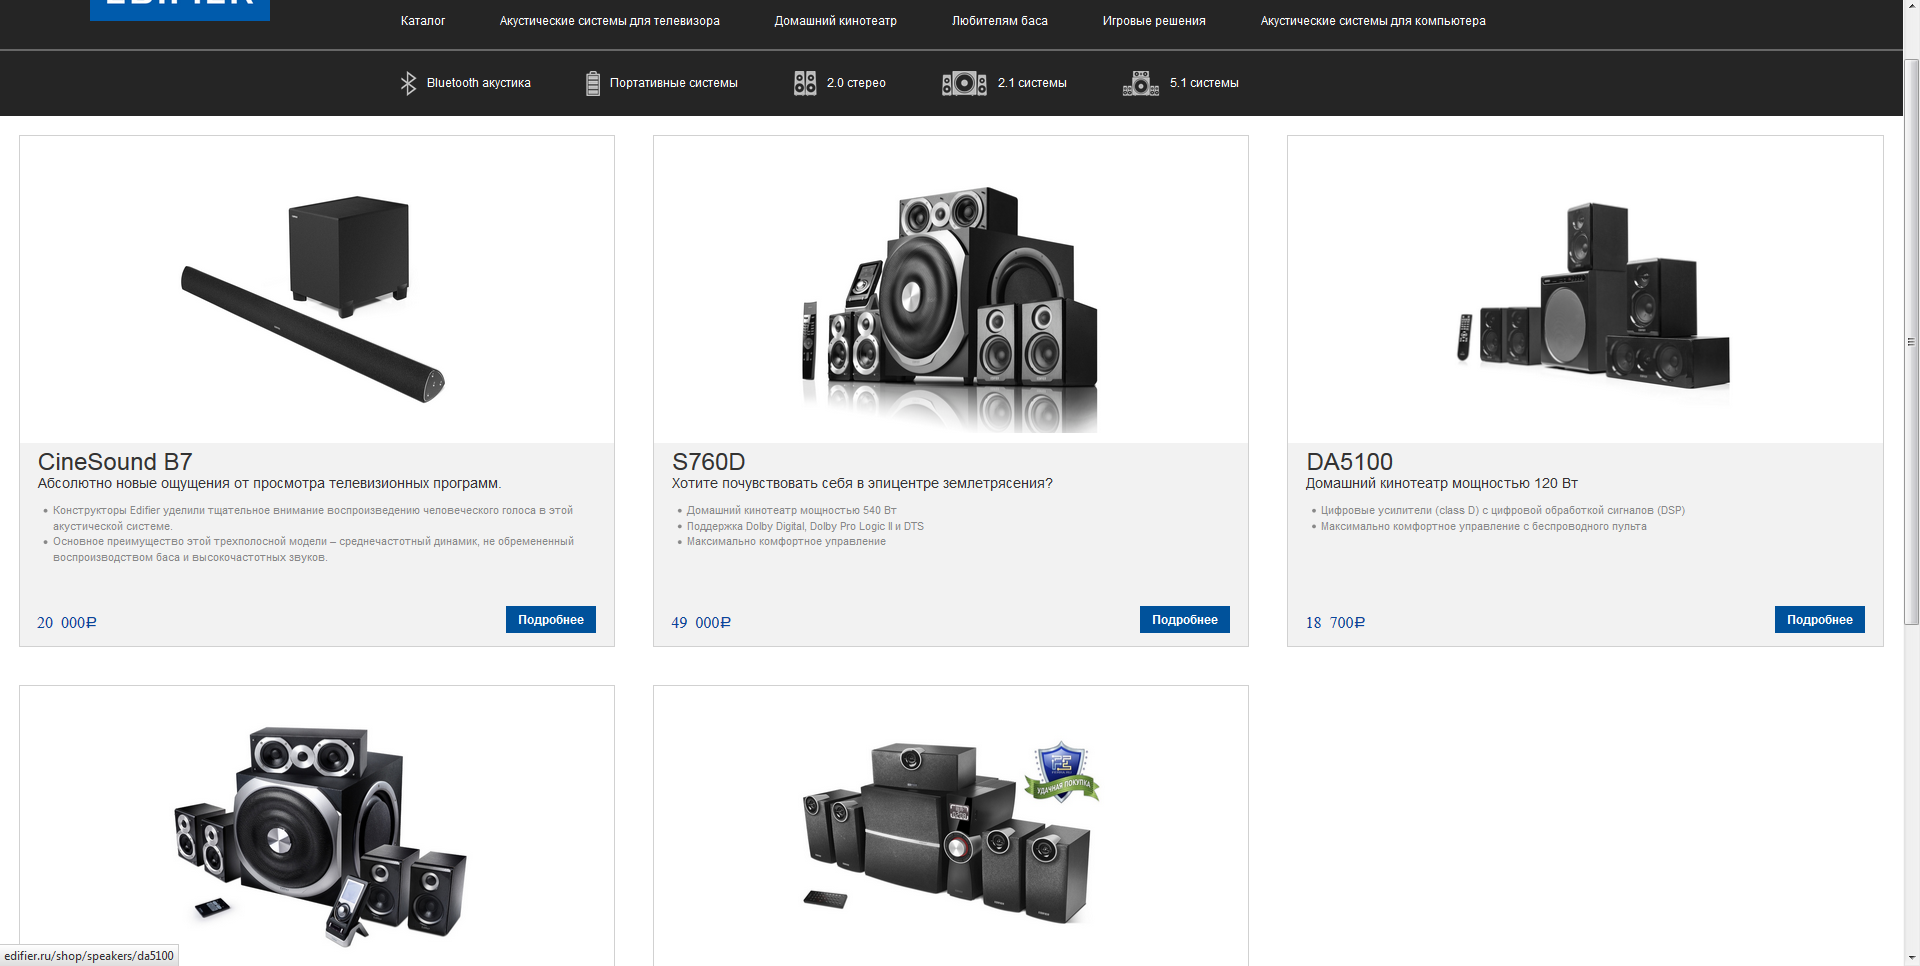Screen dimensions: 1920x966
Task: Click the bullet starting 'Основное преимущество этой трехполосной модели'
Action: [313, 549]
